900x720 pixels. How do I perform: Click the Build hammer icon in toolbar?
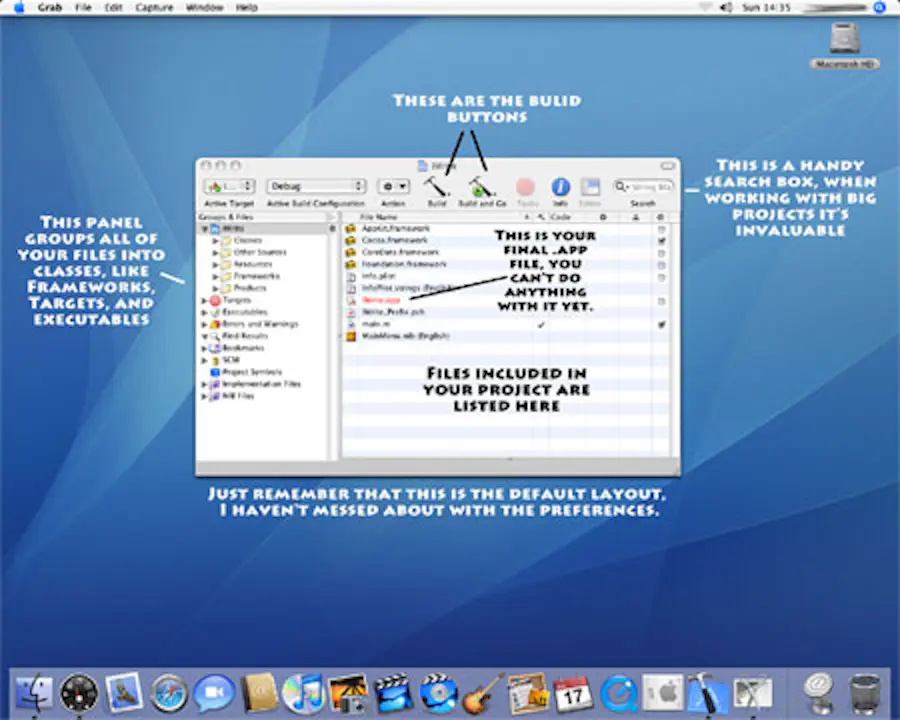pos(435,187)
